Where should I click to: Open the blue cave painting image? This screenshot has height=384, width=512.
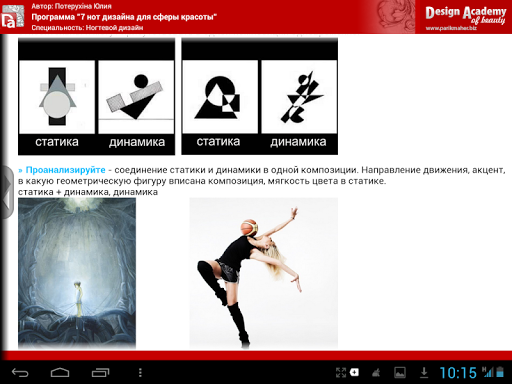click(77, 273)
